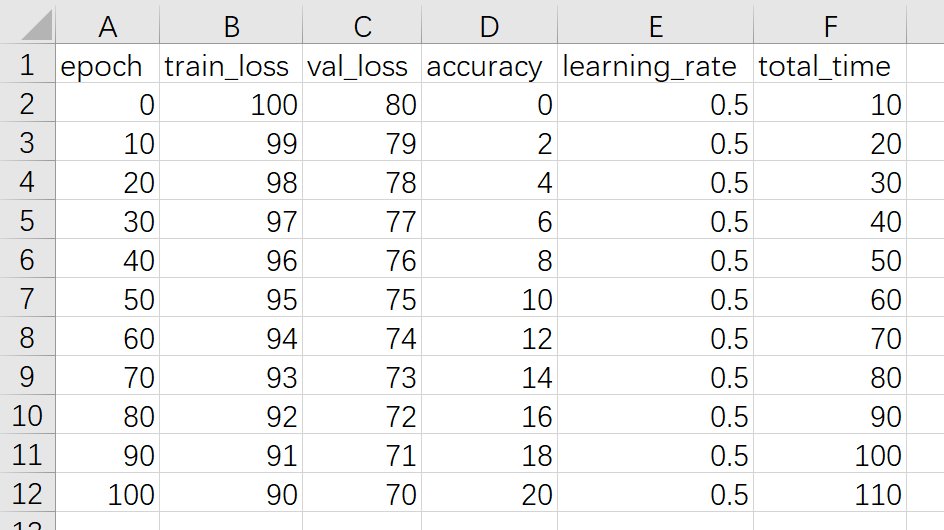This screenshot has width=944, height=530.
Task: Click the "val_loss" header cell
Action: [361, 66]
